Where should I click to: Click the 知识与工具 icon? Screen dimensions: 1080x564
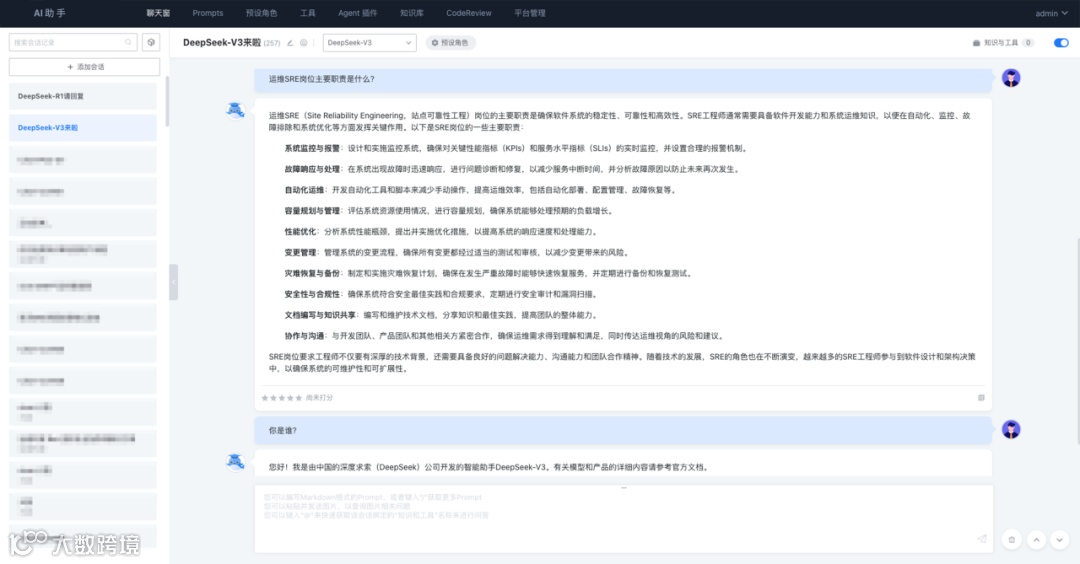click(x=976, y=43)
